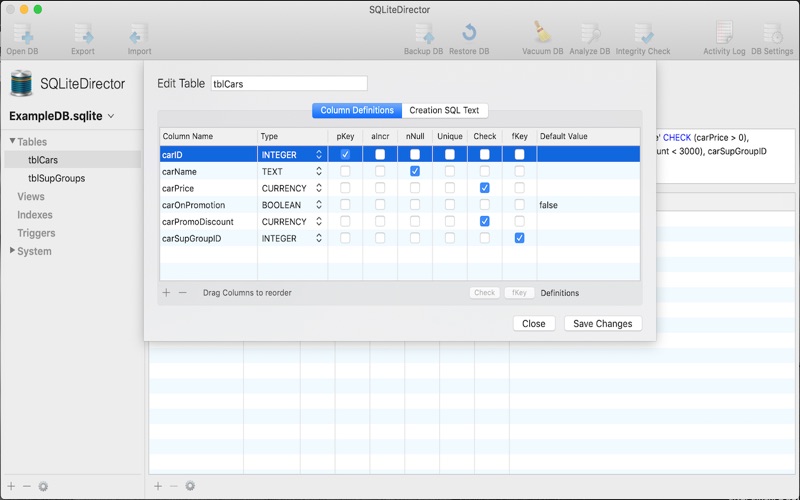The height and width of the screenshot is (500, 800).
Task: Click the carName column name cell
Action: 208,171
